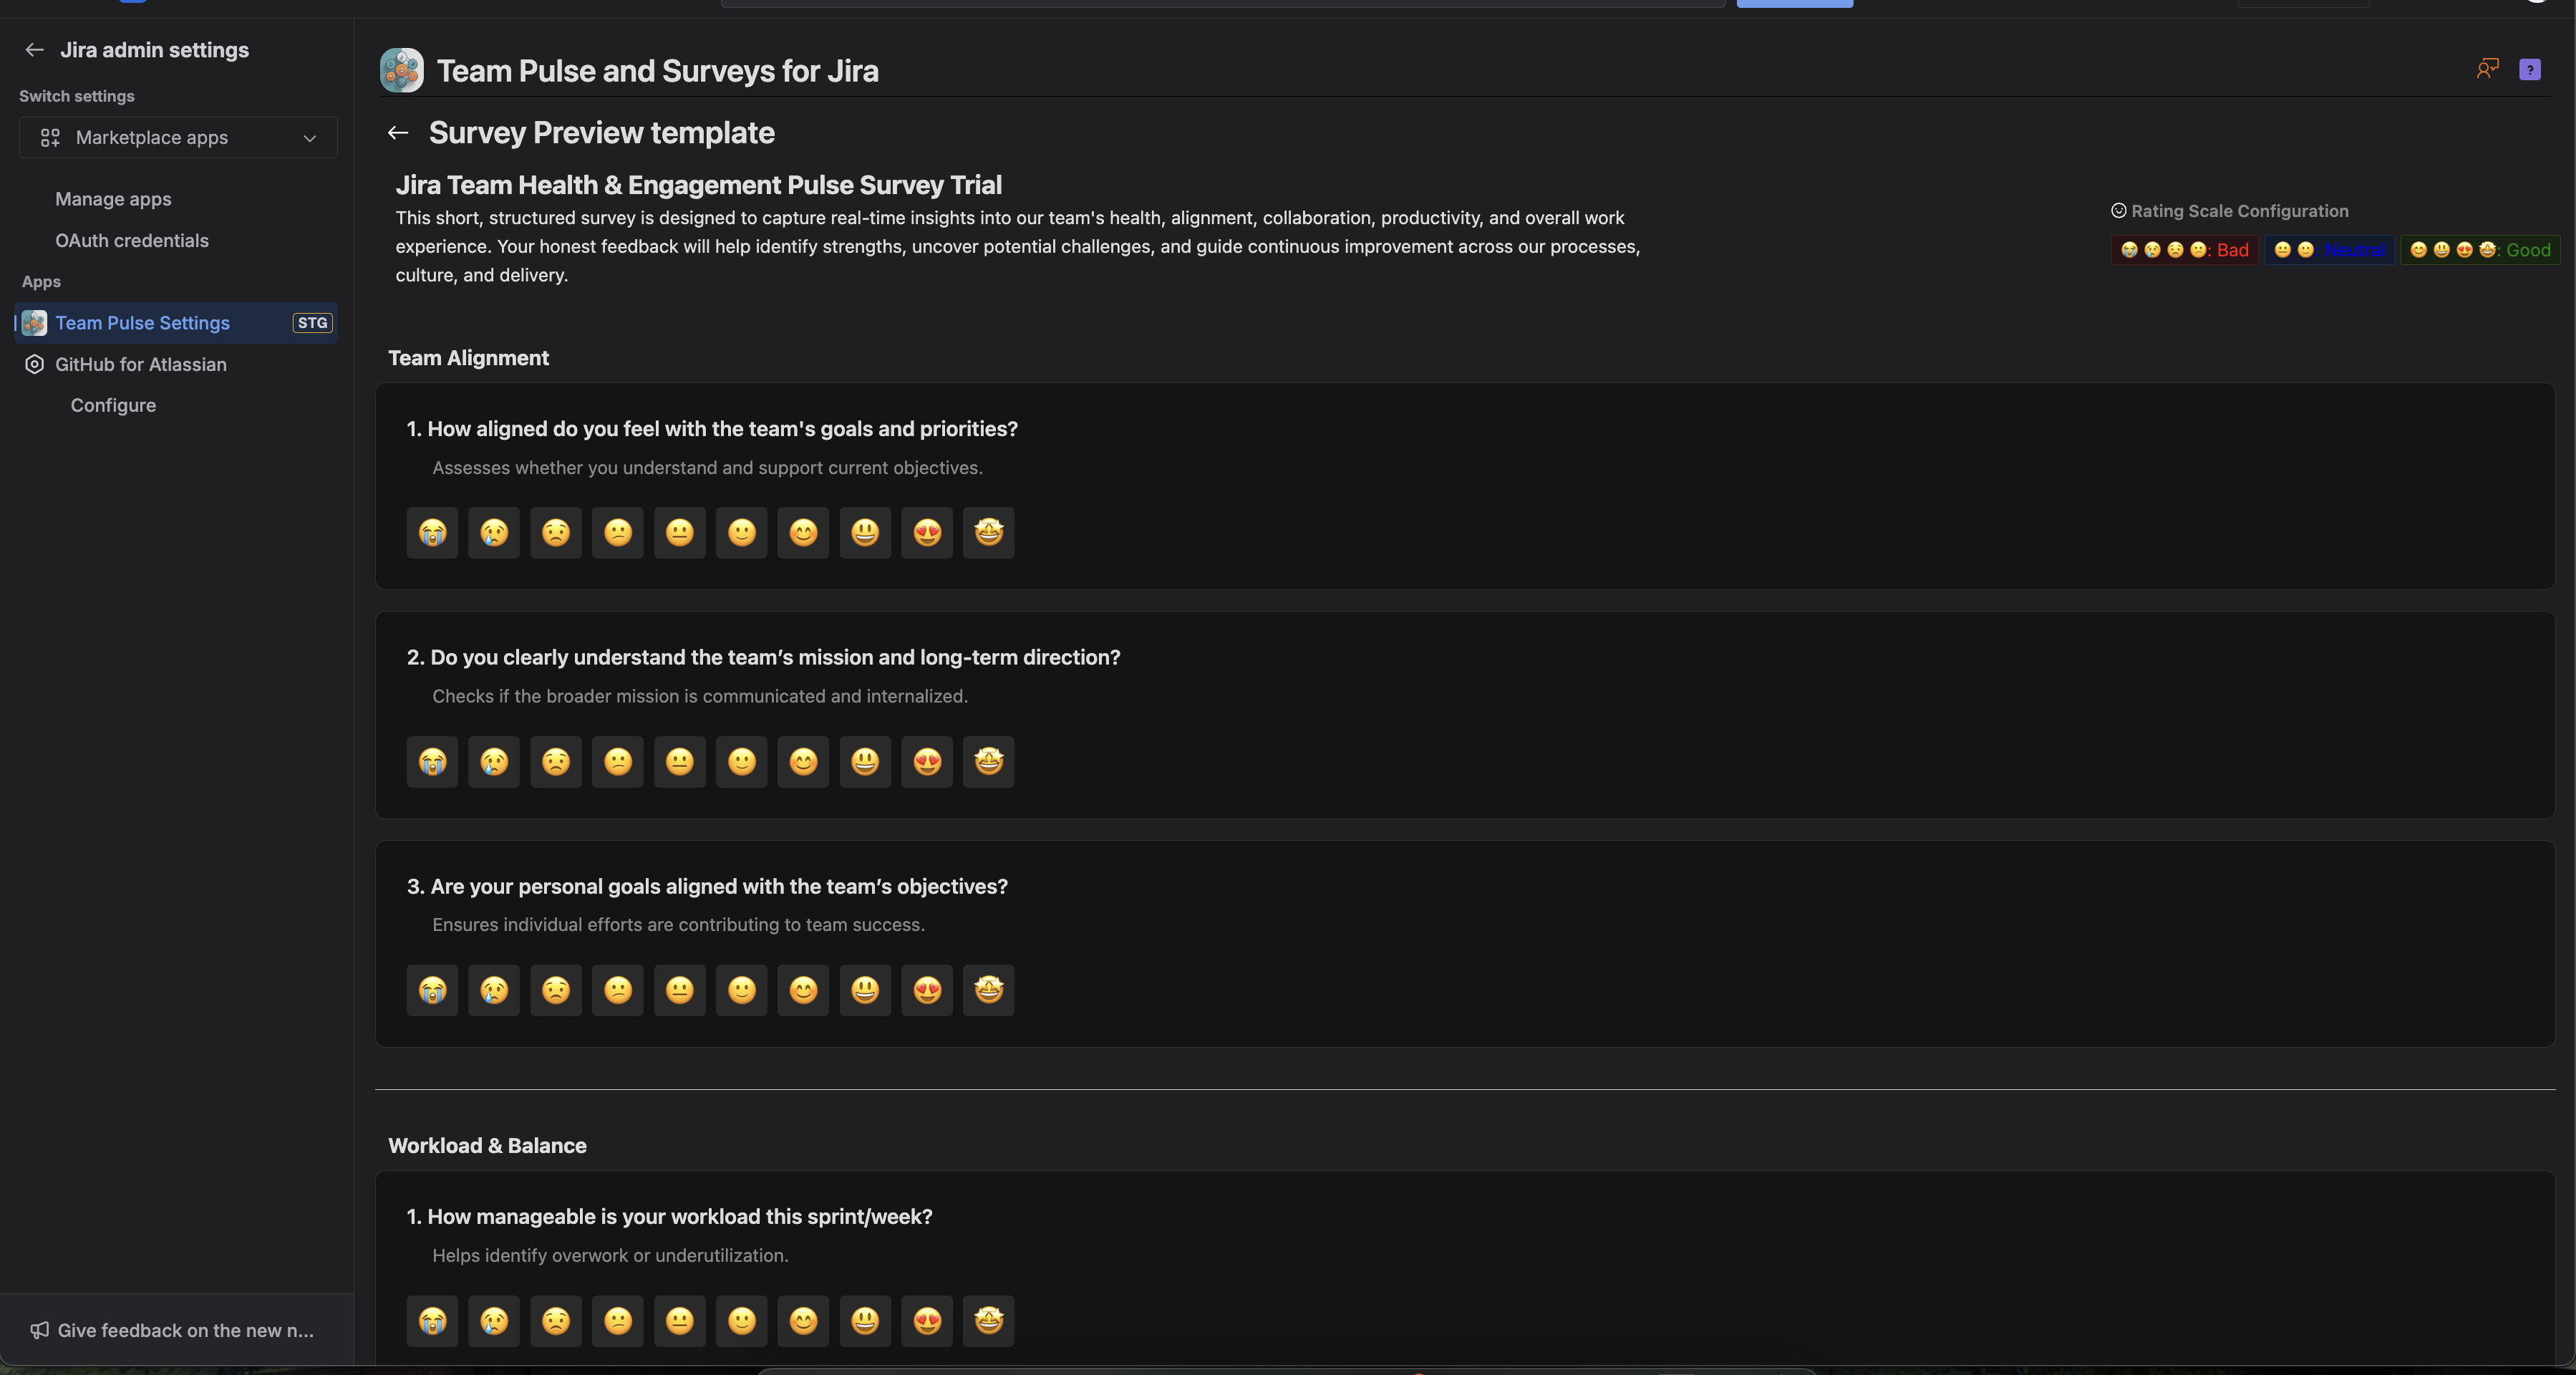Click back arrow beside Survey Preview template
This screenshot has height=1375, width=2576.
point(398,133)
